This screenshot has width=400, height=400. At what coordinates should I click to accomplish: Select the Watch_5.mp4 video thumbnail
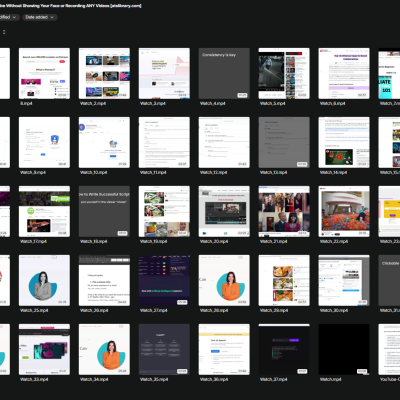[284, 73]
